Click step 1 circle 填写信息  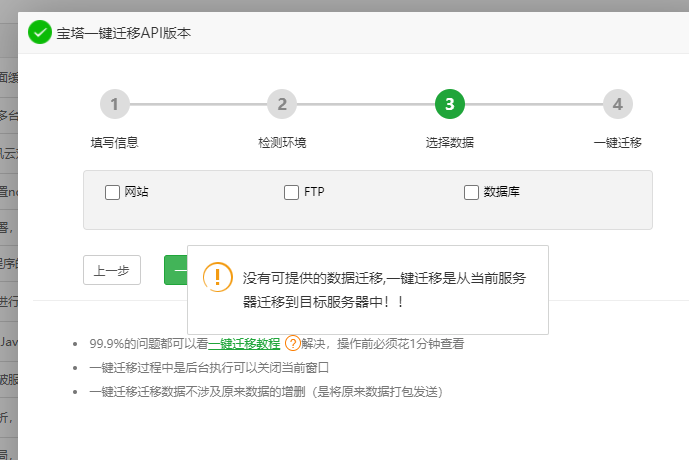[115, 104]
